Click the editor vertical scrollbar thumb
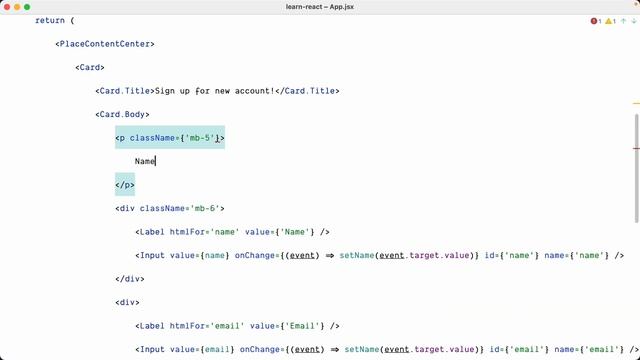The image size is (640, 360). point(636,168)
